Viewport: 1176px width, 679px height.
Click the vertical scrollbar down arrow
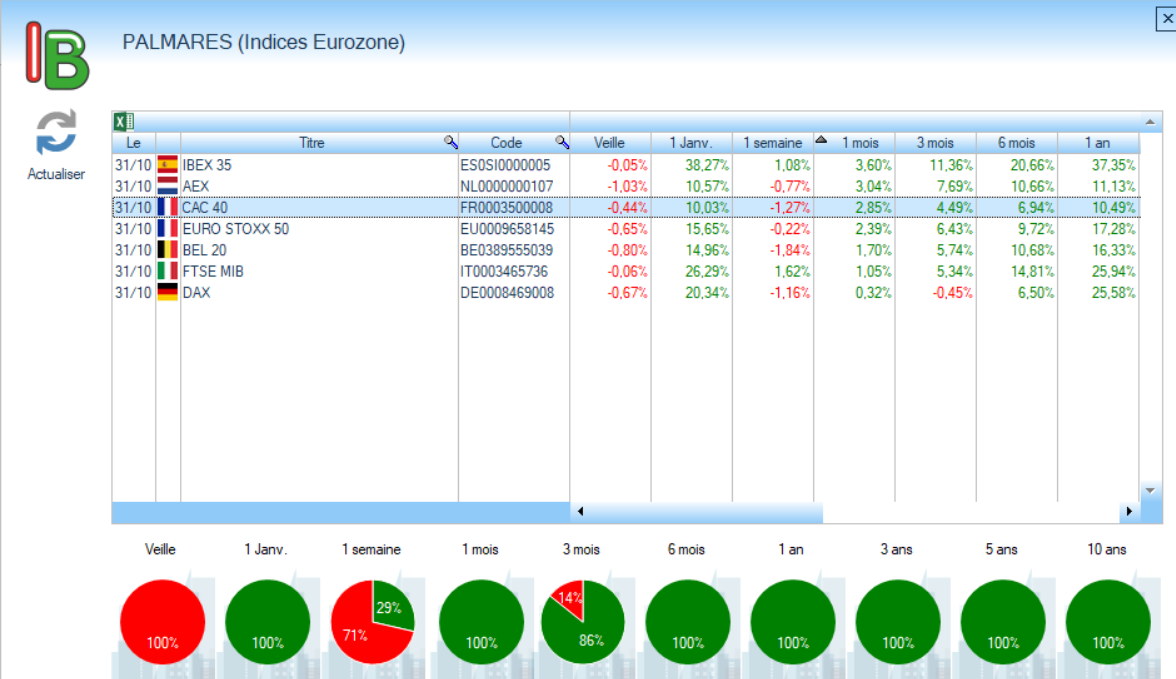1151,490
